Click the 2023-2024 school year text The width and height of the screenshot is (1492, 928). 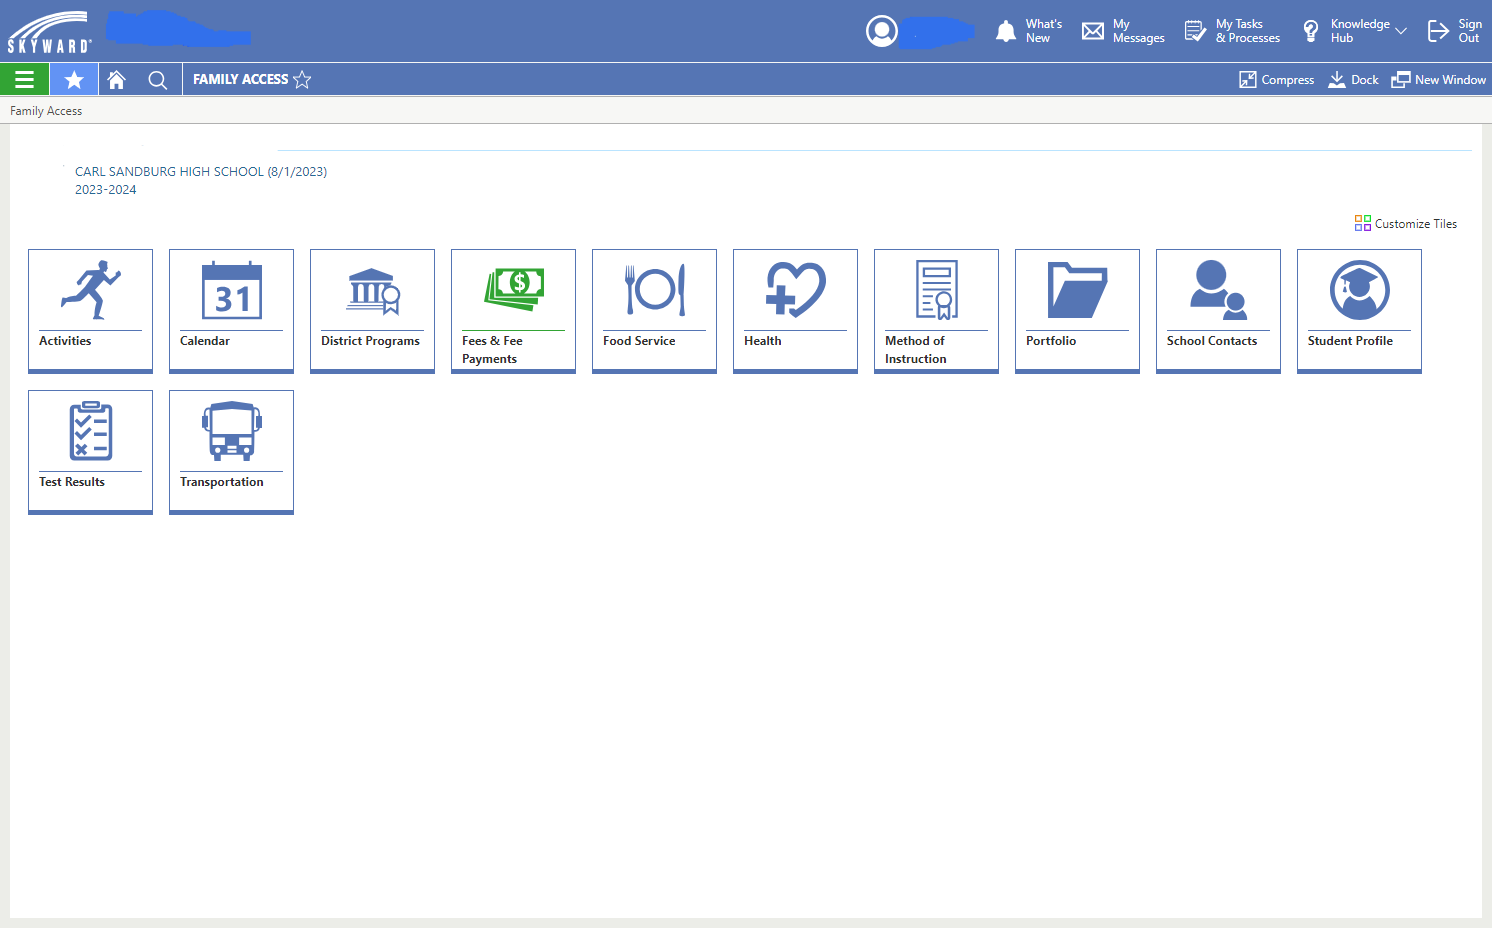point(106,190)
